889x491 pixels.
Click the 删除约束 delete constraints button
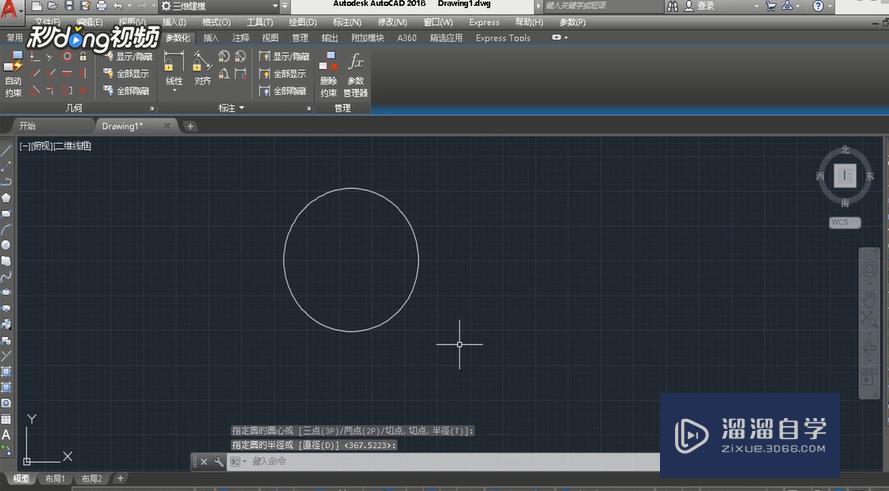click(328, 74)
